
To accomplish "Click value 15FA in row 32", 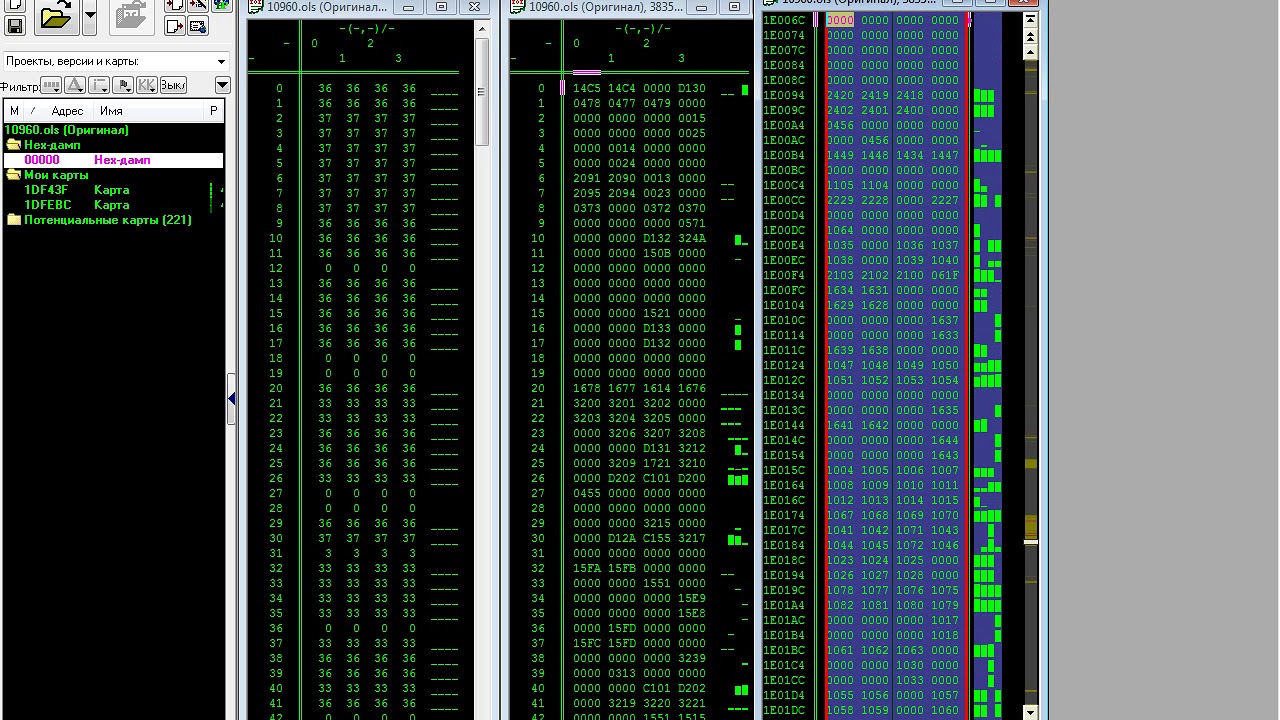I will coord(587,568).
